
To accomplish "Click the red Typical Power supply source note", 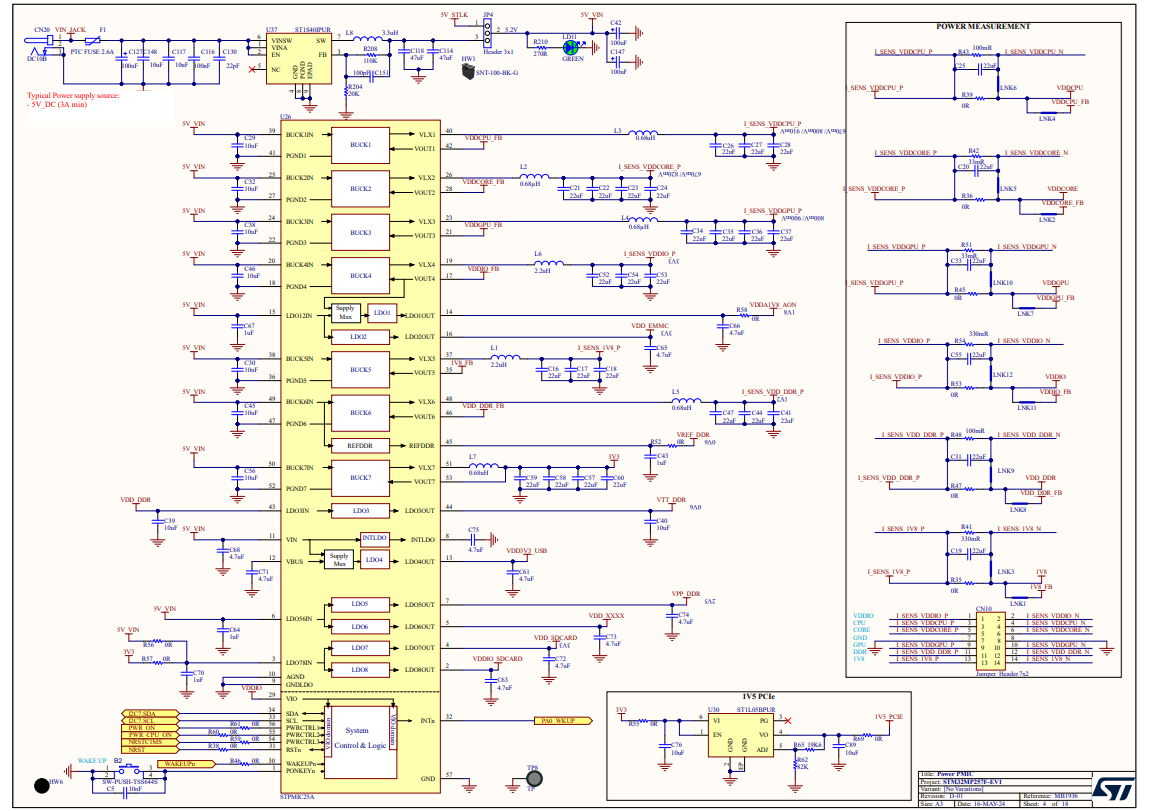I will 73,100.
